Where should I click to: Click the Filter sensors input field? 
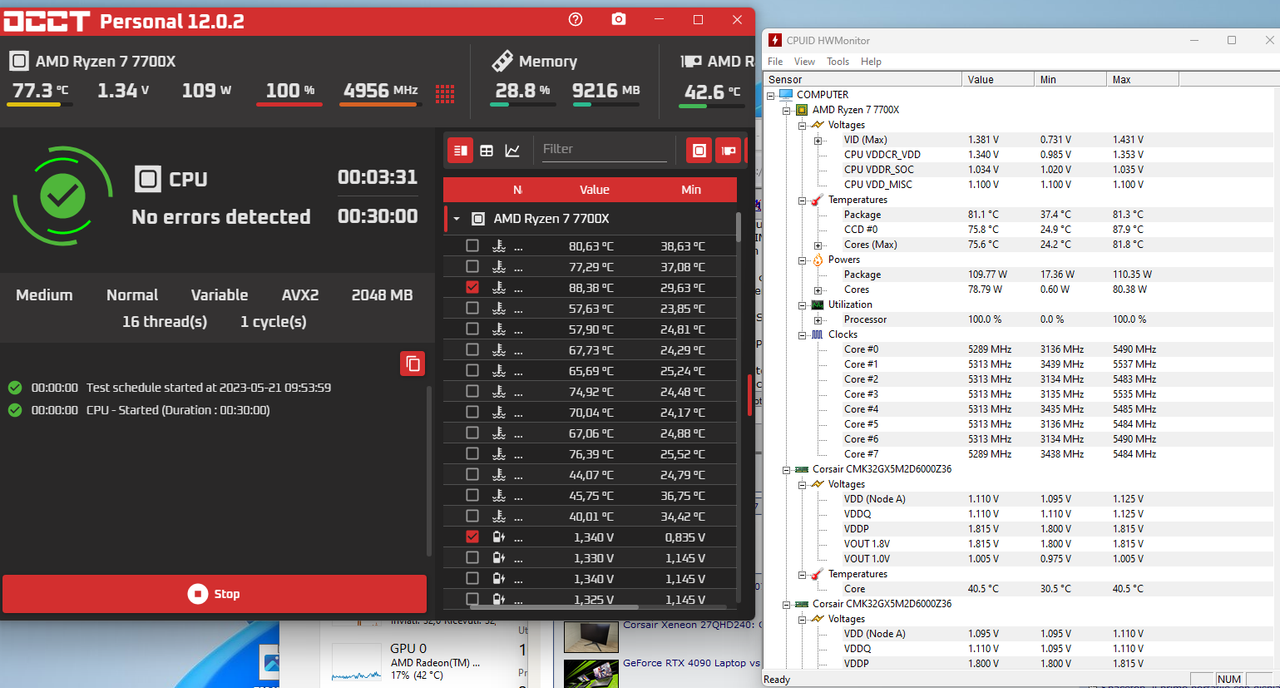coord(604,149)
